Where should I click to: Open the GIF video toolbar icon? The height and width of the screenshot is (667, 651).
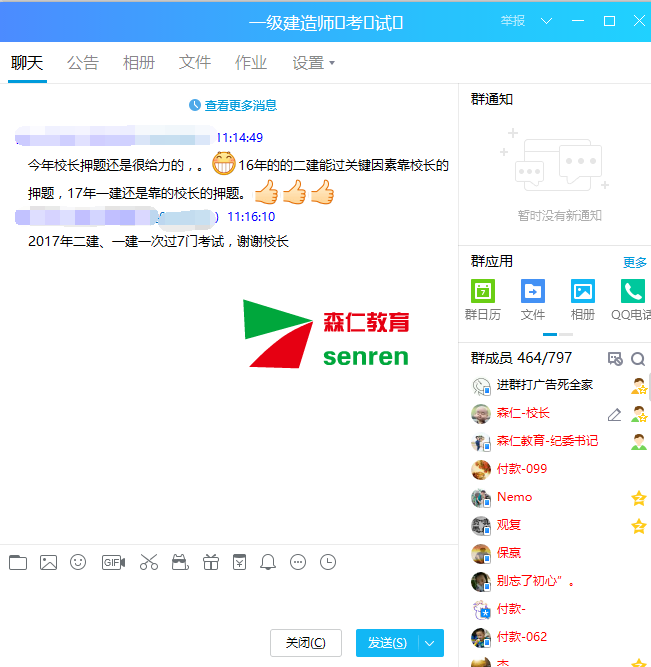click(114, 562)
